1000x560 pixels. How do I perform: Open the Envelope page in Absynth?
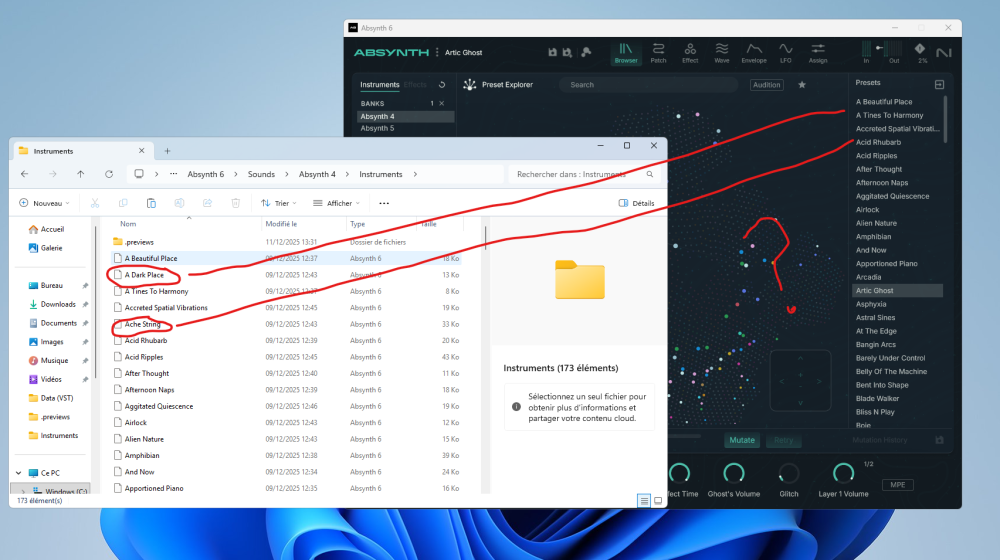[x=754, y=53]
